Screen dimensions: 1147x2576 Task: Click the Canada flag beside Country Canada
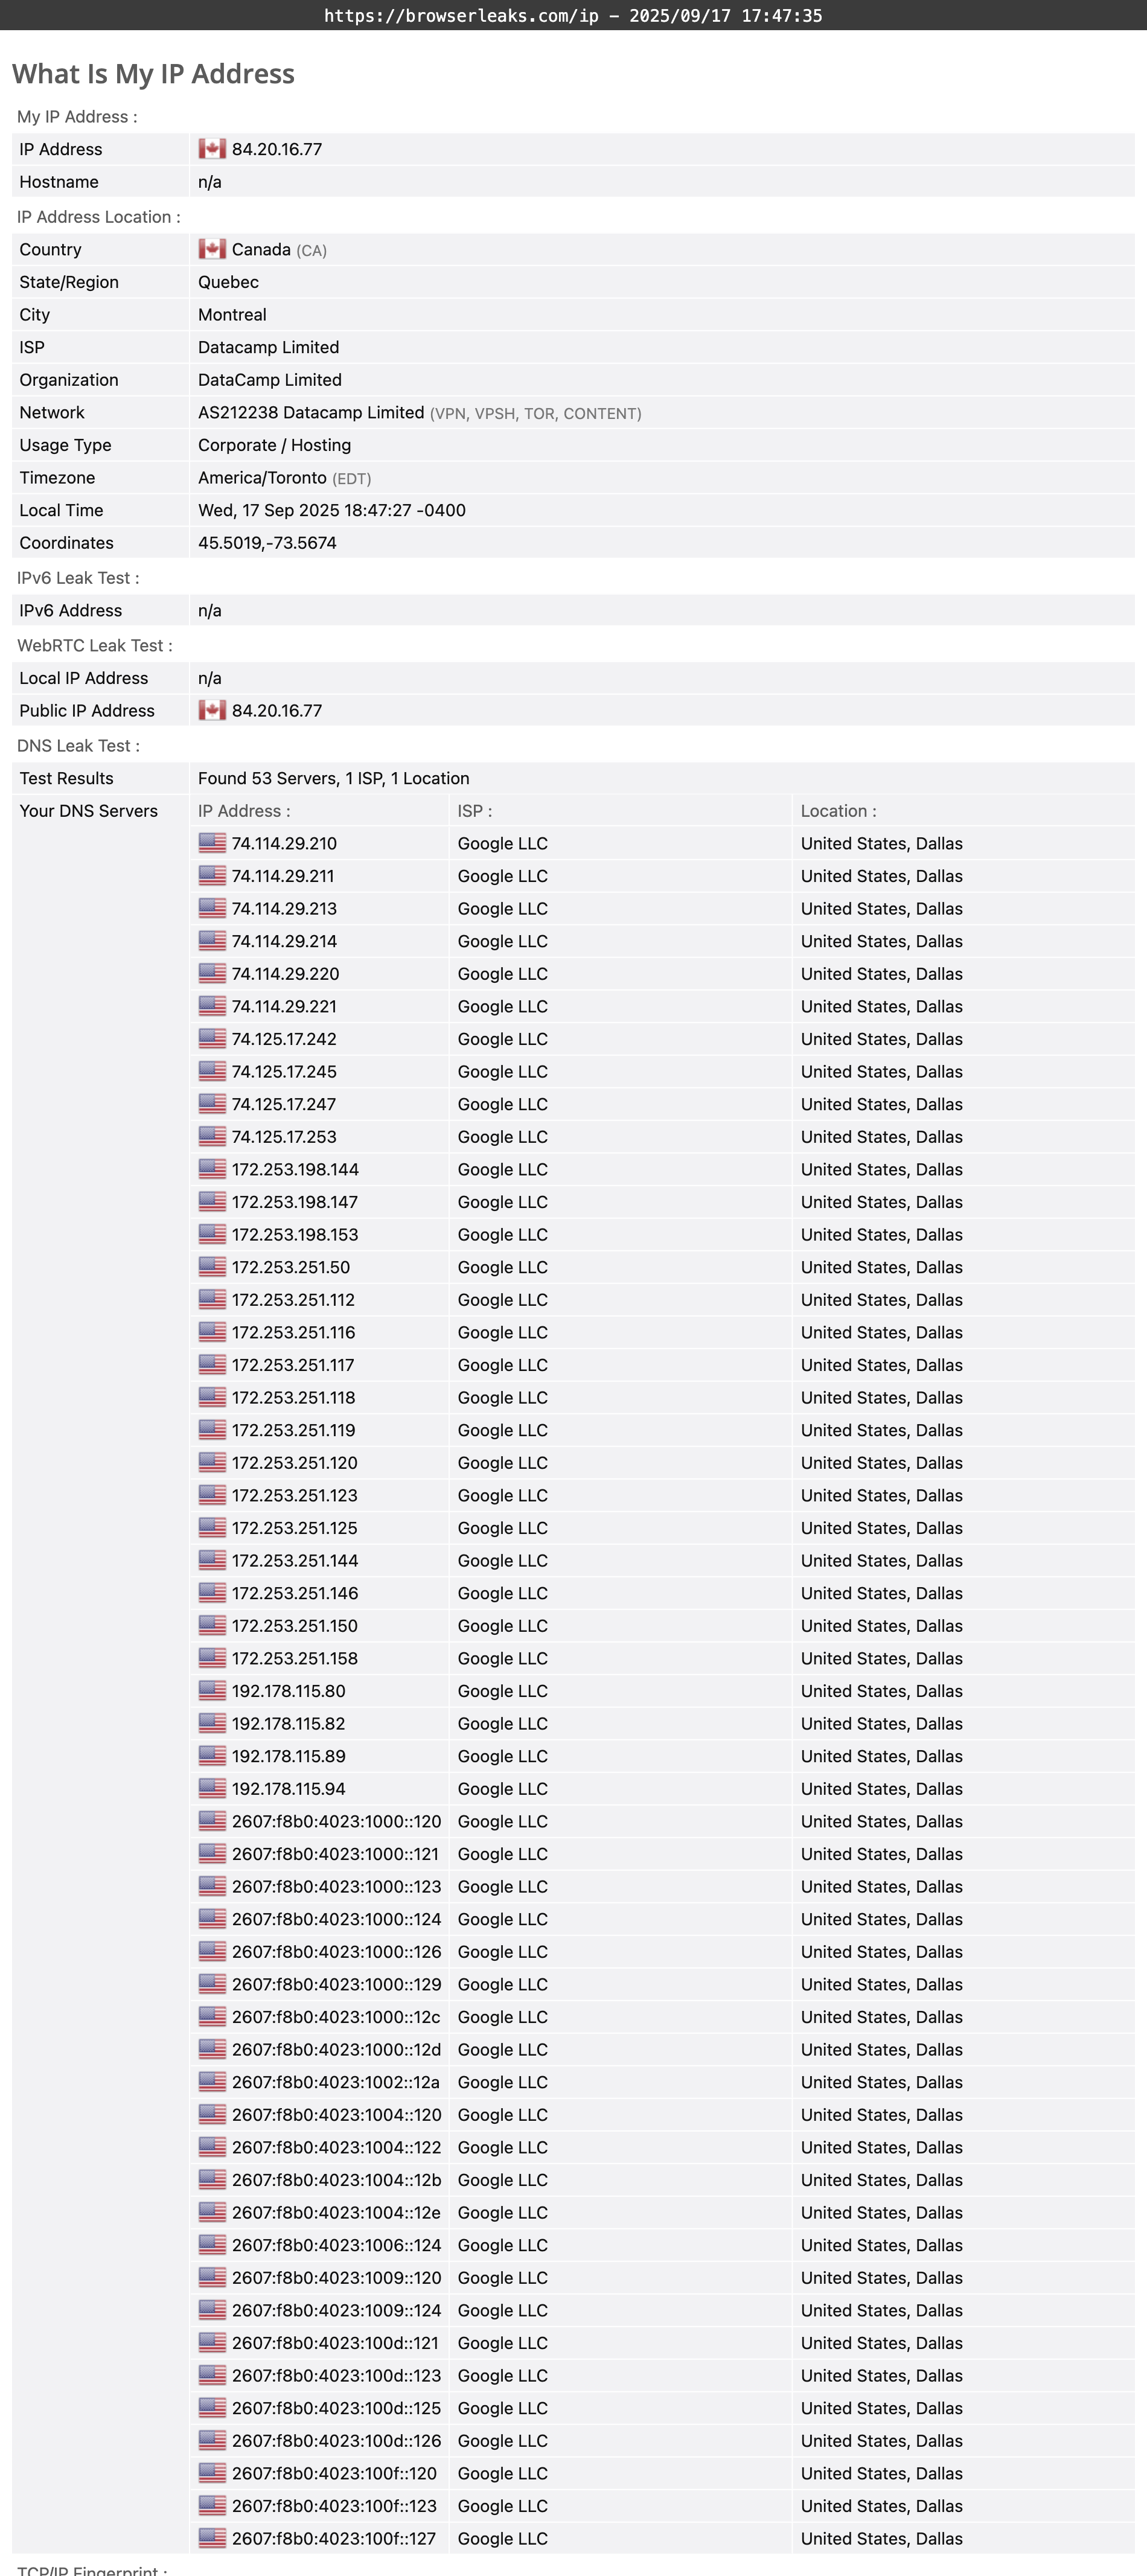pyautogui.click(x=212, y=249)
